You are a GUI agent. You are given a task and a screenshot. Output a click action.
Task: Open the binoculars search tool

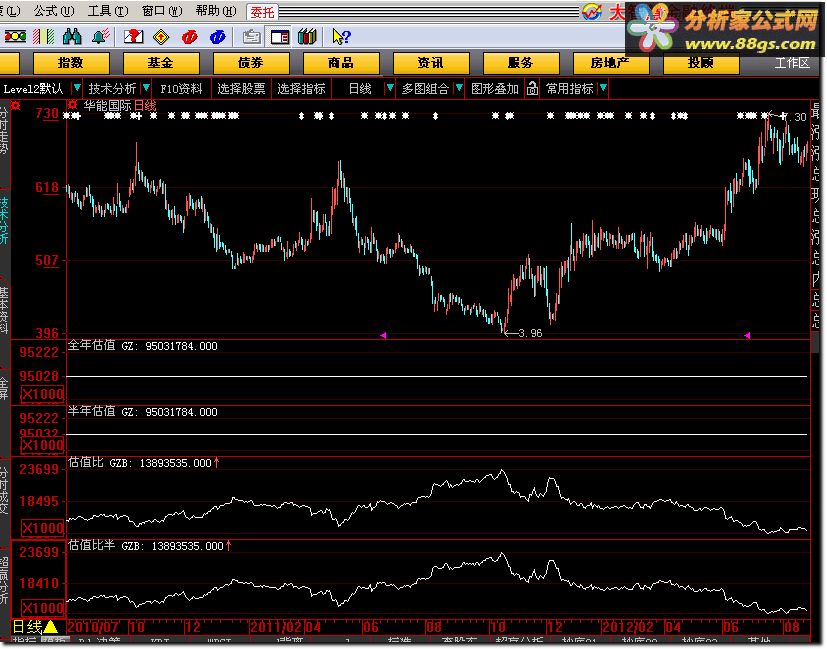click(72, 37)
